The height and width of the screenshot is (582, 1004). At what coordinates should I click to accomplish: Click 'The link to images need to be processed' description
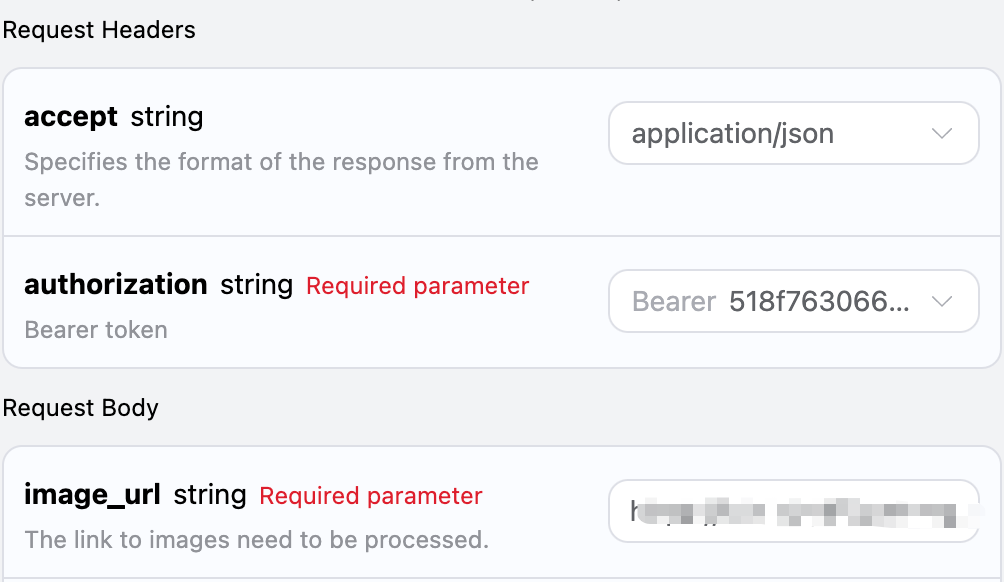tap(256, 540)
